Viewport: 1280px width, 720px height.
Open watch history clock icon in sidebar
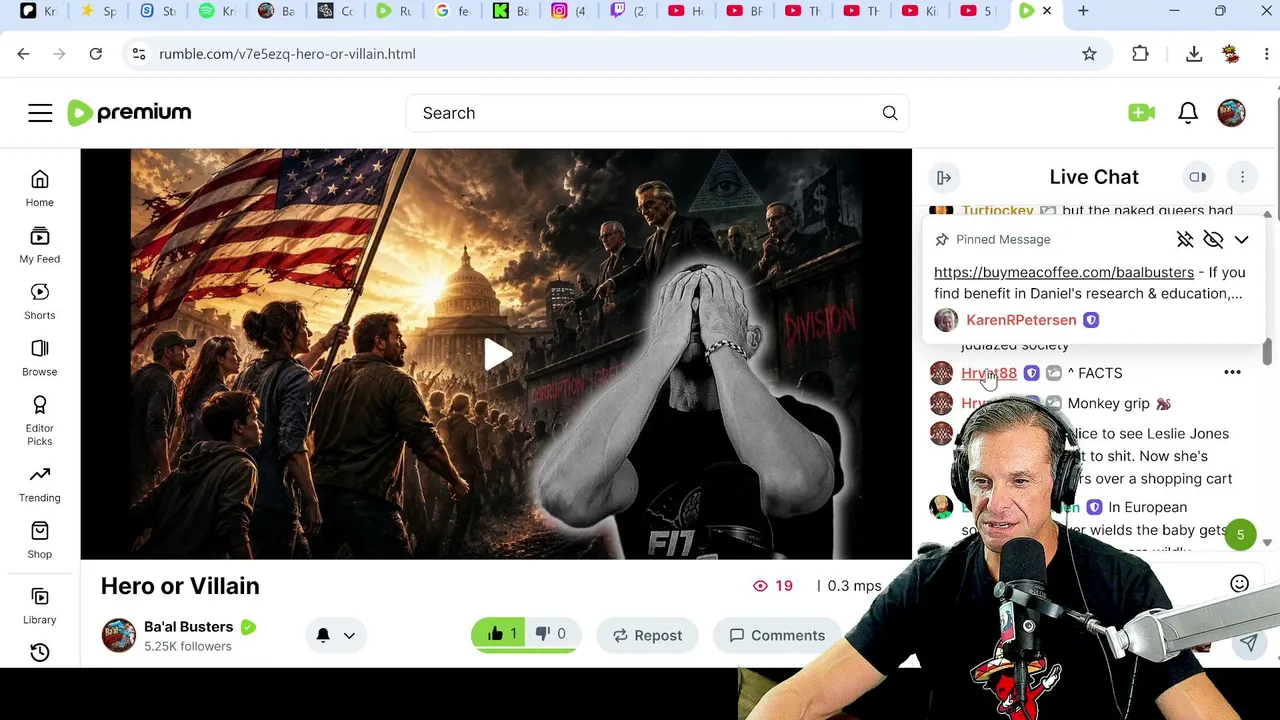[x=40, y=653]
